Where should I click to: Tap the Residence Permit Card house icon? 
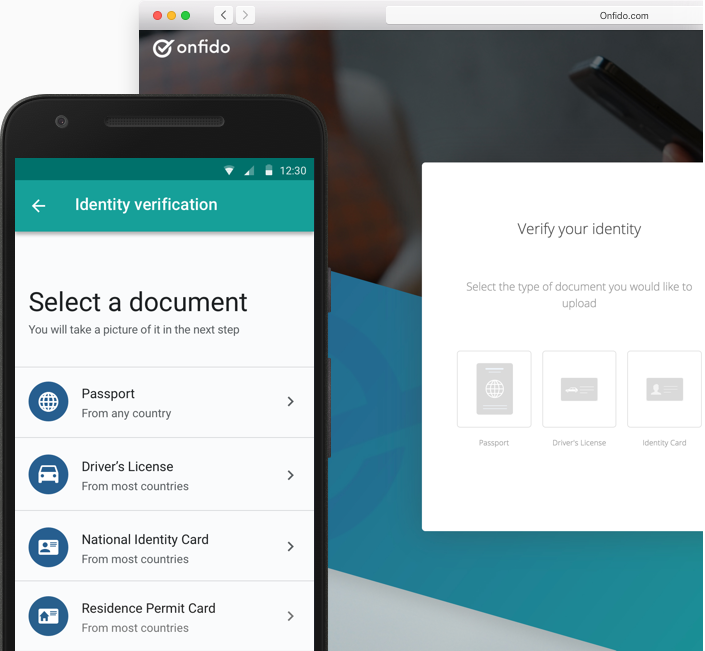(x=49, y=616)
